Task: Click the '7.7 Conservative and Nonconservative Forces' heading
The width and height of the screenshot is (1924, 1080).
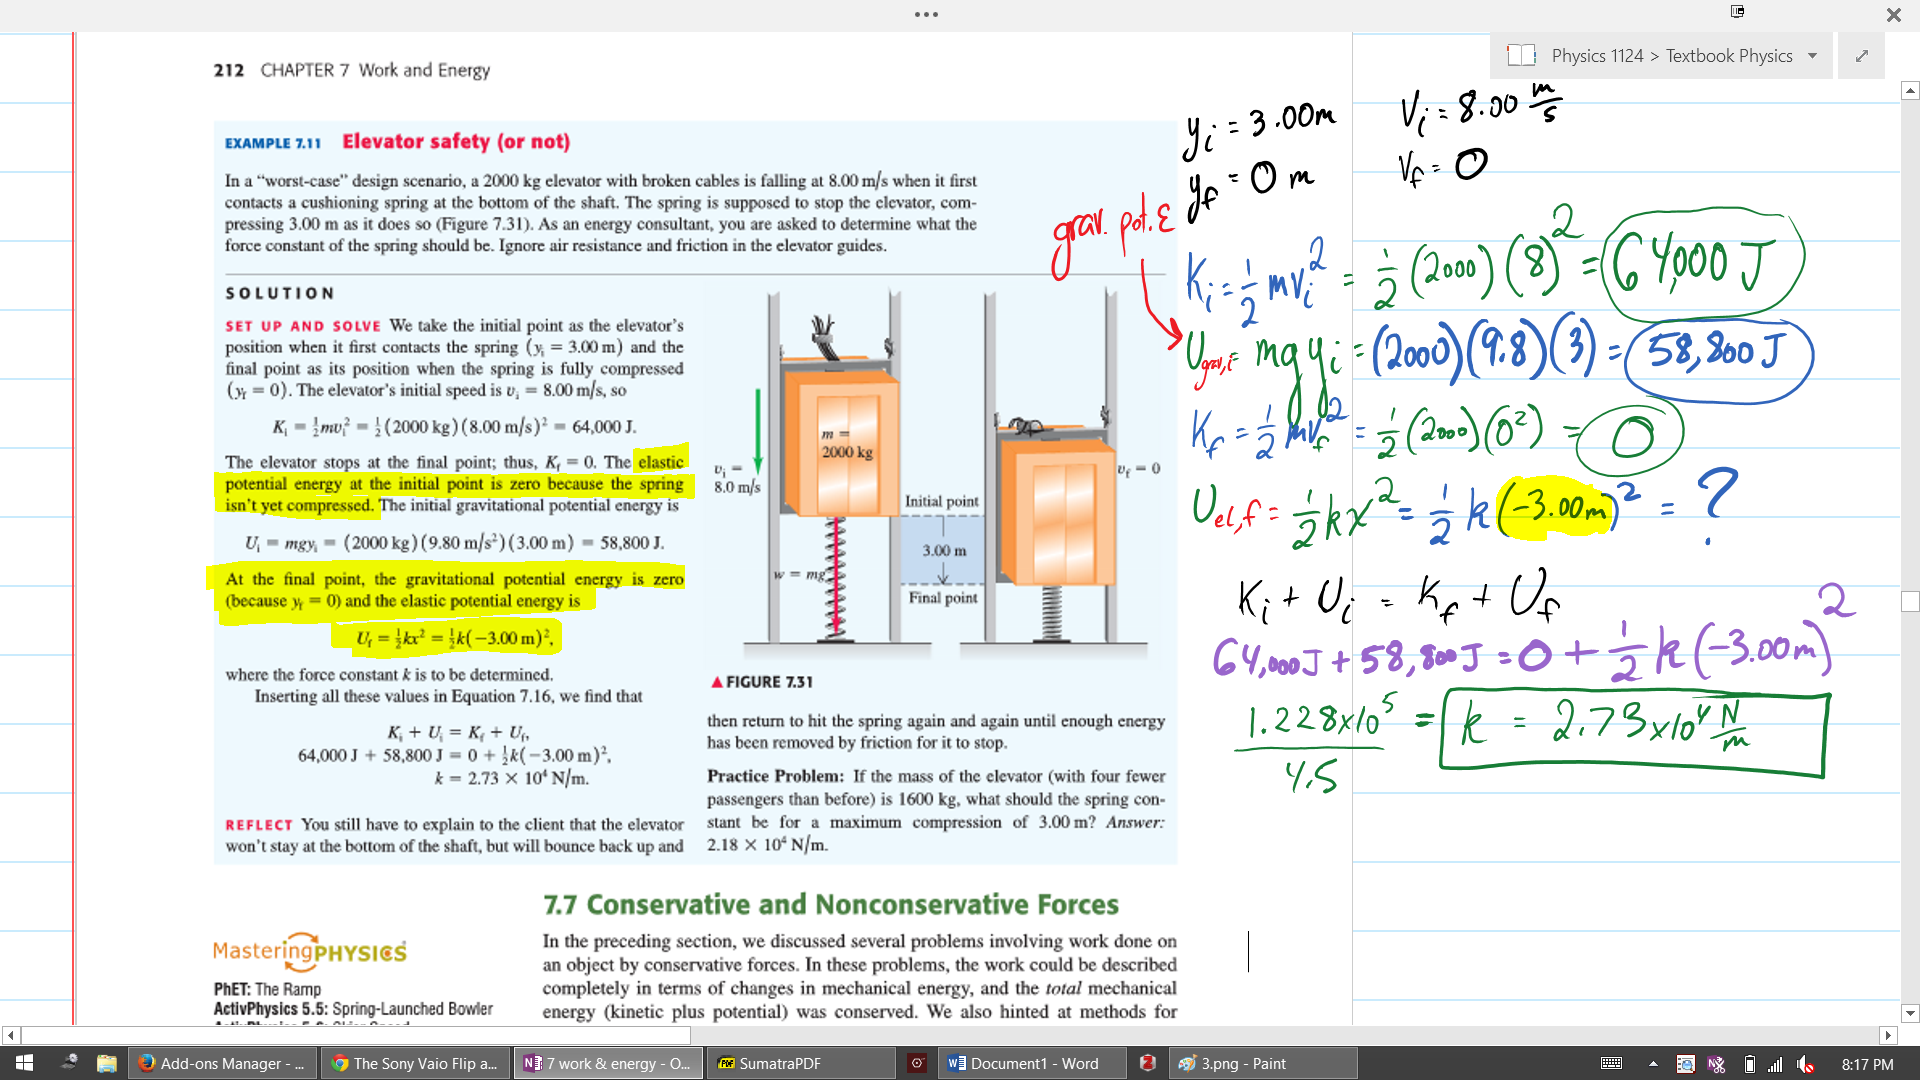Action: click(x=830, y=904)
